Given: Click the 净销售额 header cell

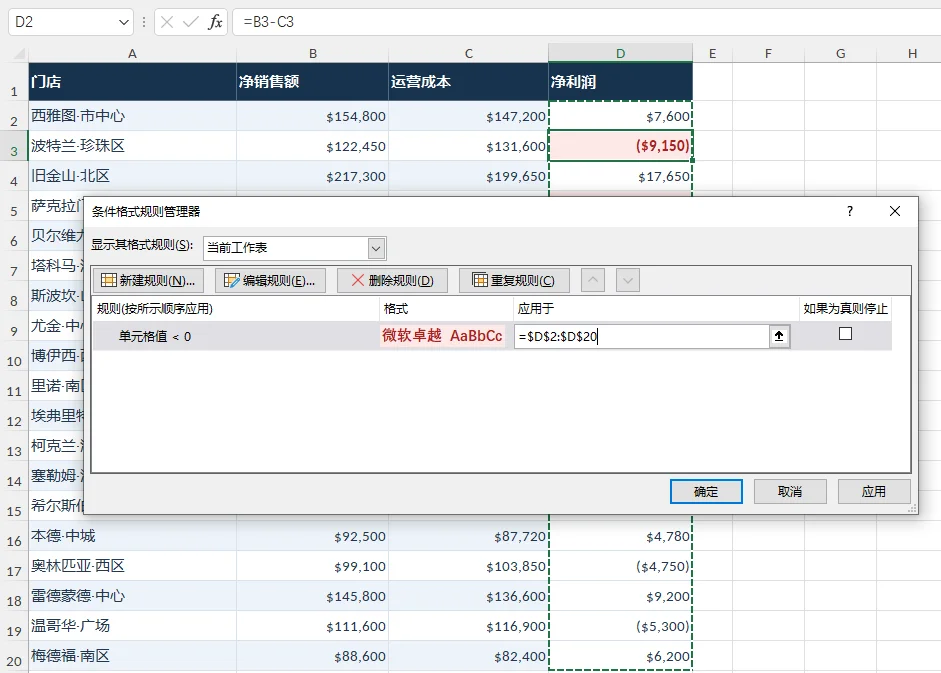Looking at the screenshot, I should coord(313,82).
